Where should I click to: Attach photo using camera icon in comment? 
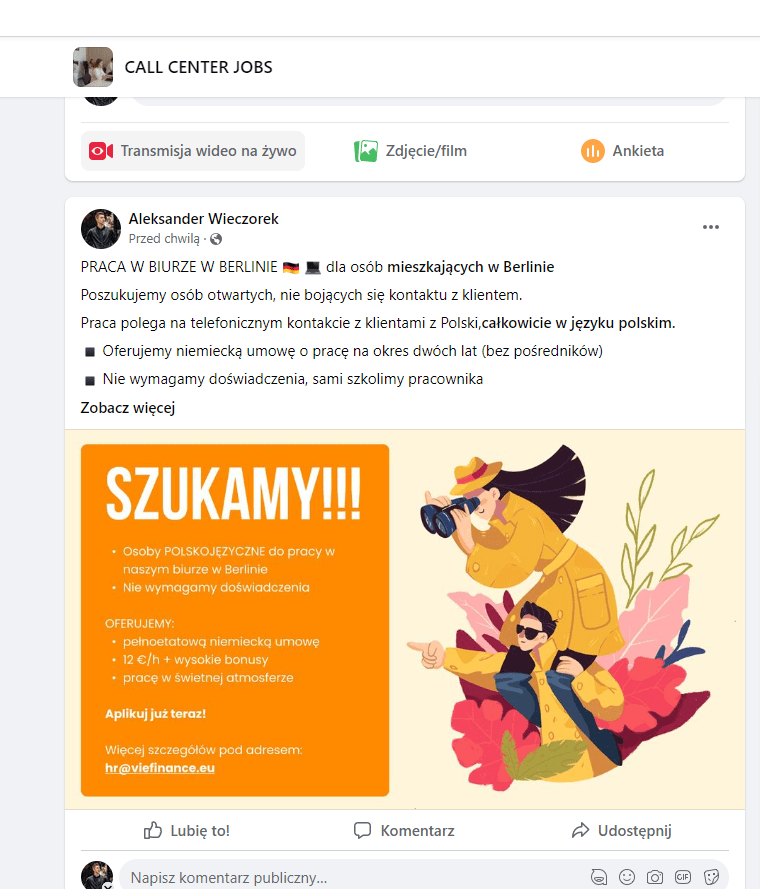pos(655,877)
